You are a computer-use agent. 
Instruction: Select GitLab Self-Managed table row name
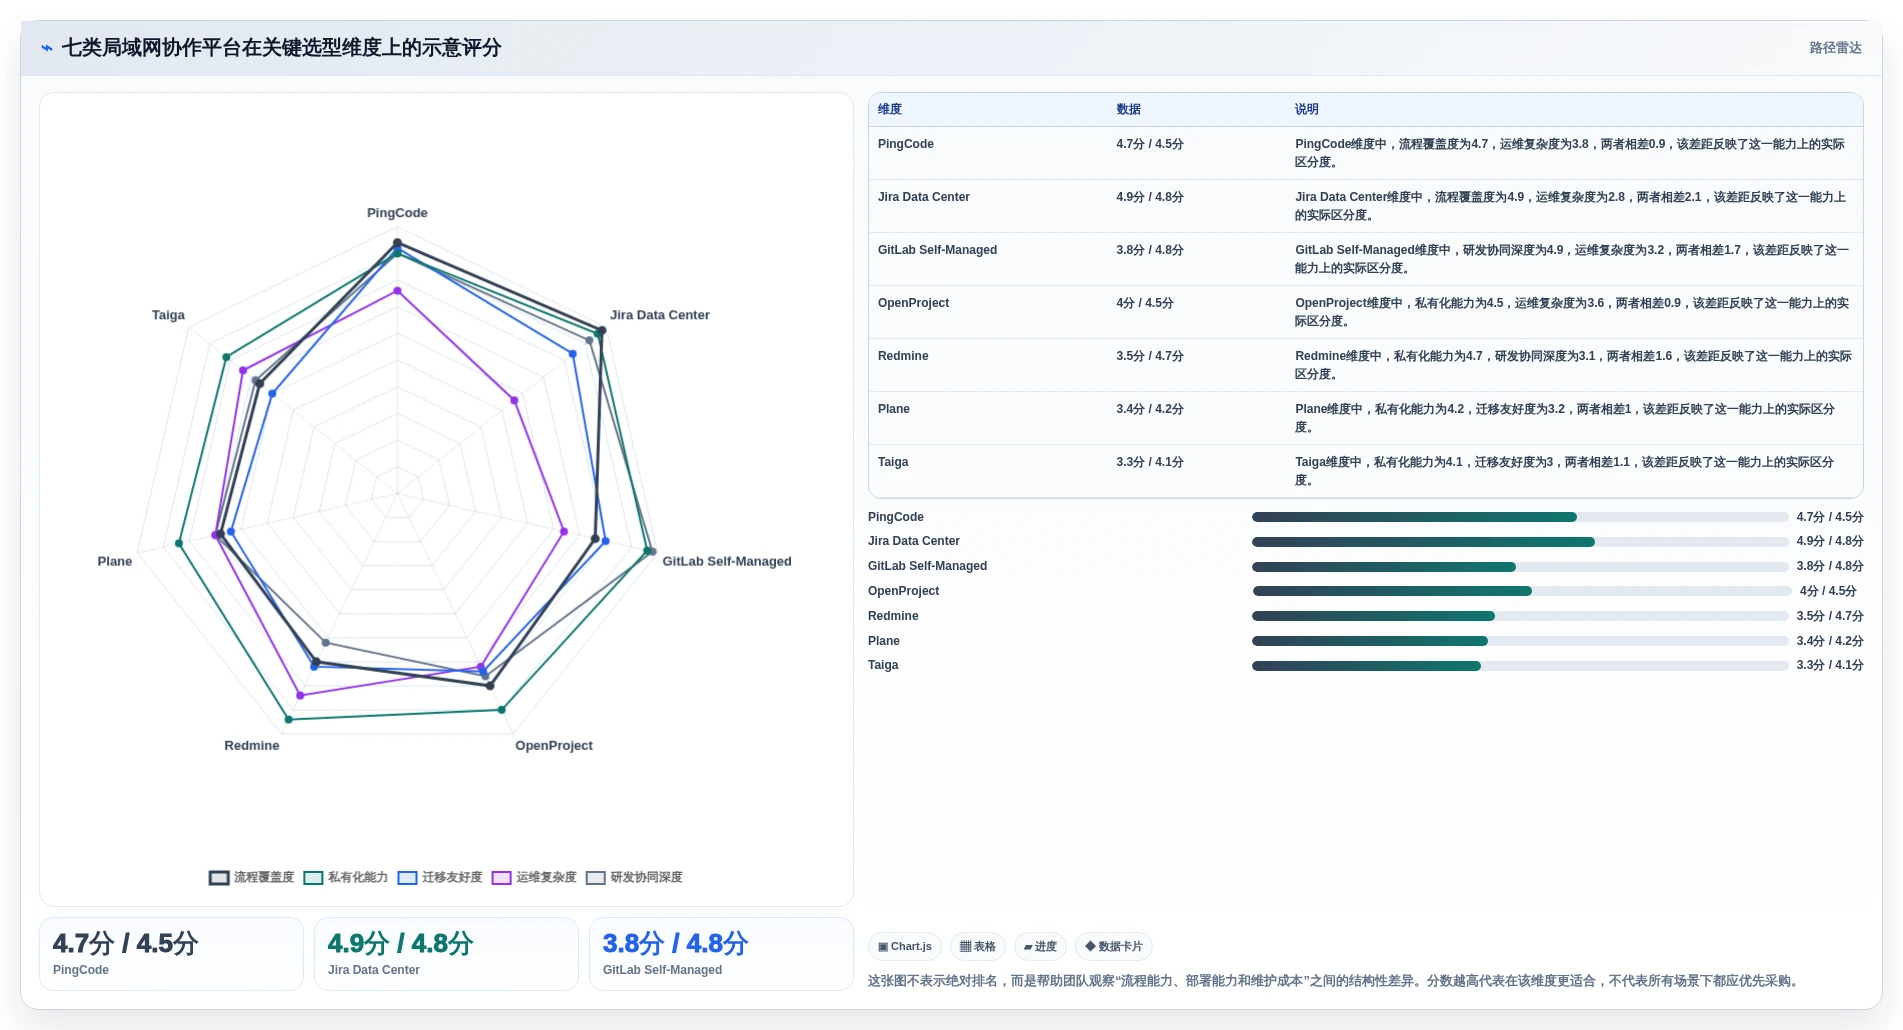(x=937, y=250)
